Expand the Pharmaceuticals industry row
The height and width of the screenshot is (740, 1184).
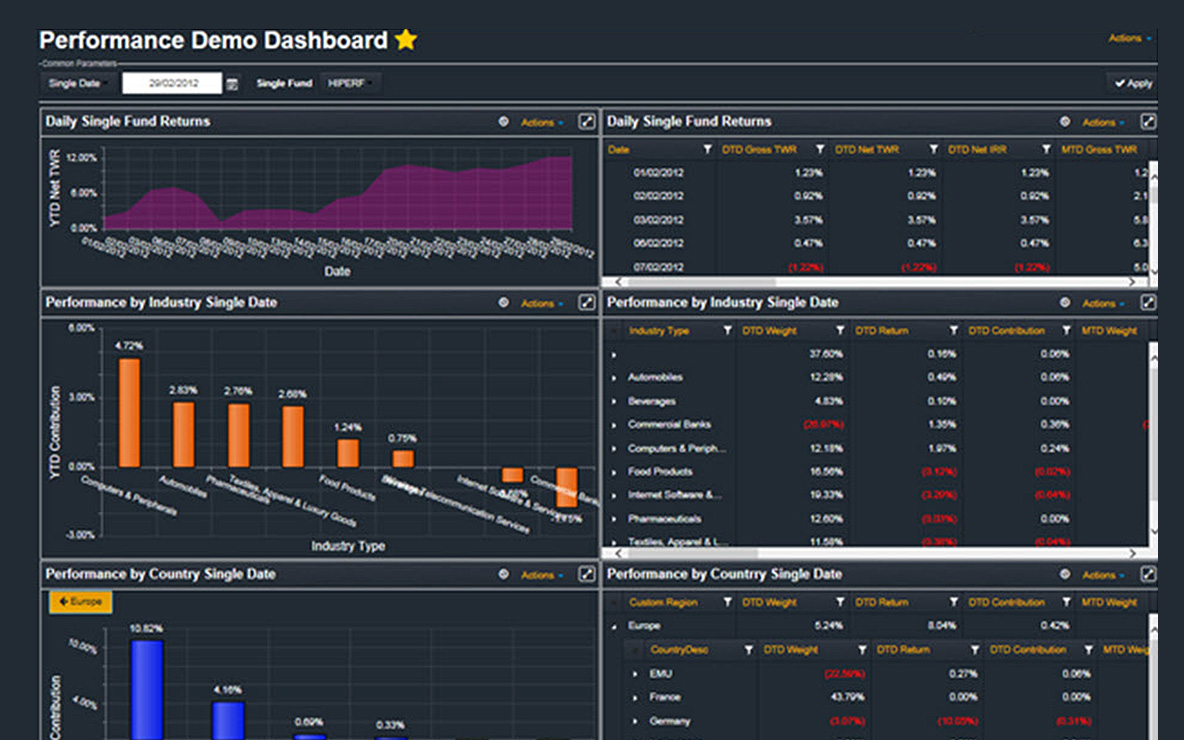pyautogui.click(x=614, y=520)
